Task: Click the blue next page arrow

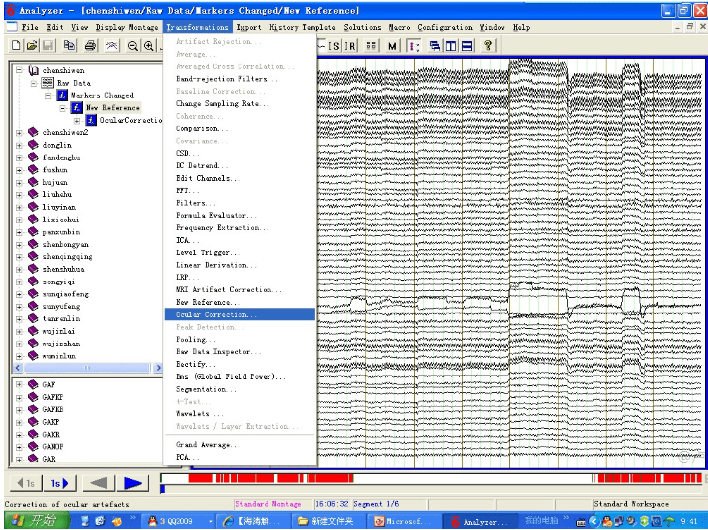Action: [133, 484]
